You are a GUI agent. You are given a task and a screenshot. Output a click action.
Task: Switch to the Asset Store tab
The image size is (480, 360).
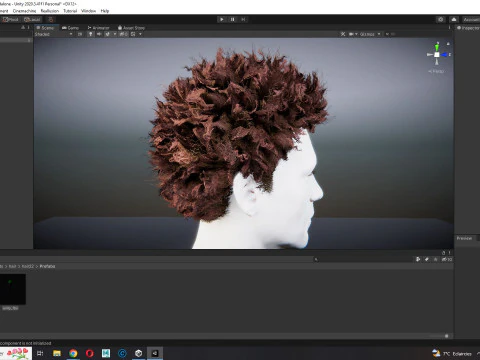click(131, 28)
